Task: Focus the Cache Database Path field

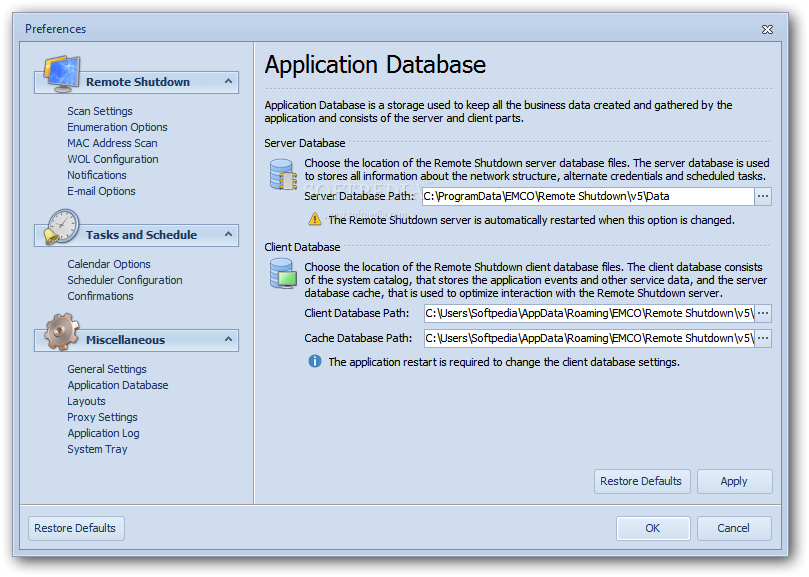Action: click(x=589, y=338)
